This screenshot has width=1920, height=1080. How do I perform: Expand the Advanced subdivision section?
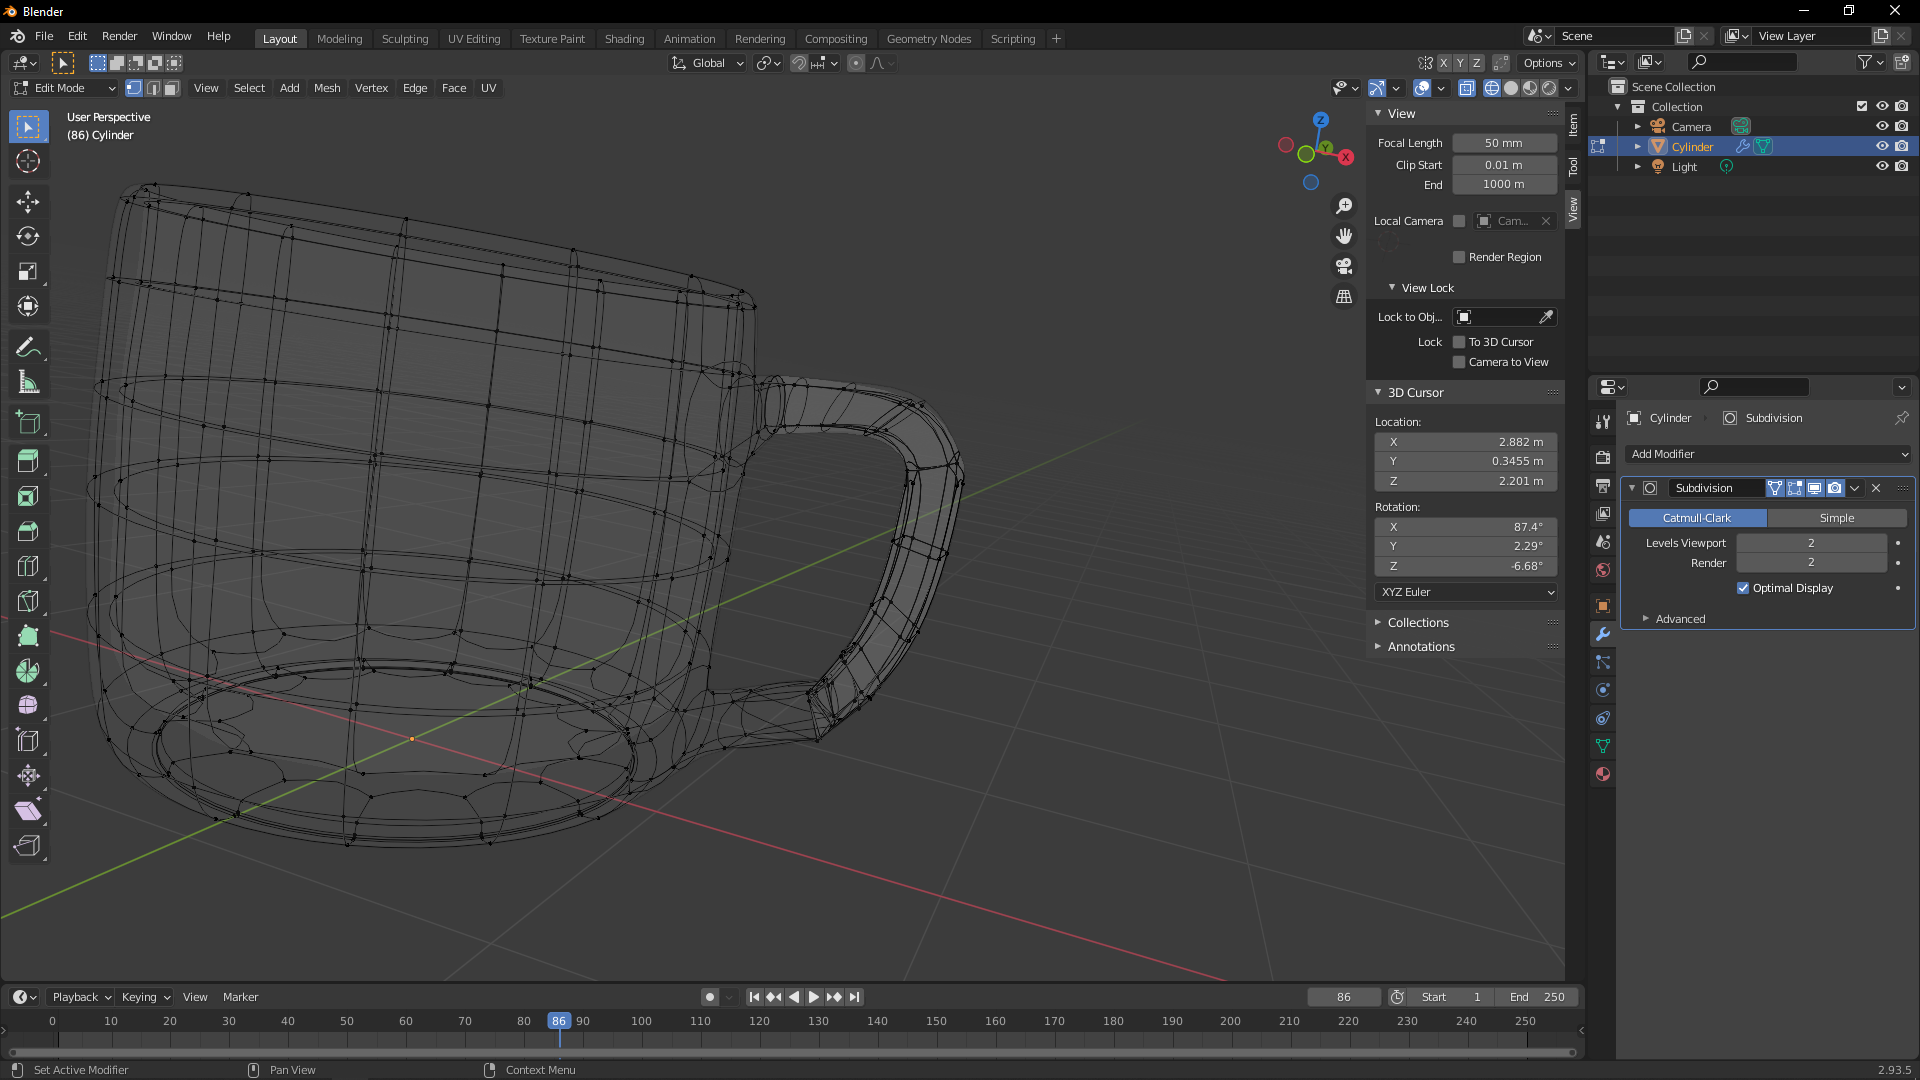(1680, 619)
